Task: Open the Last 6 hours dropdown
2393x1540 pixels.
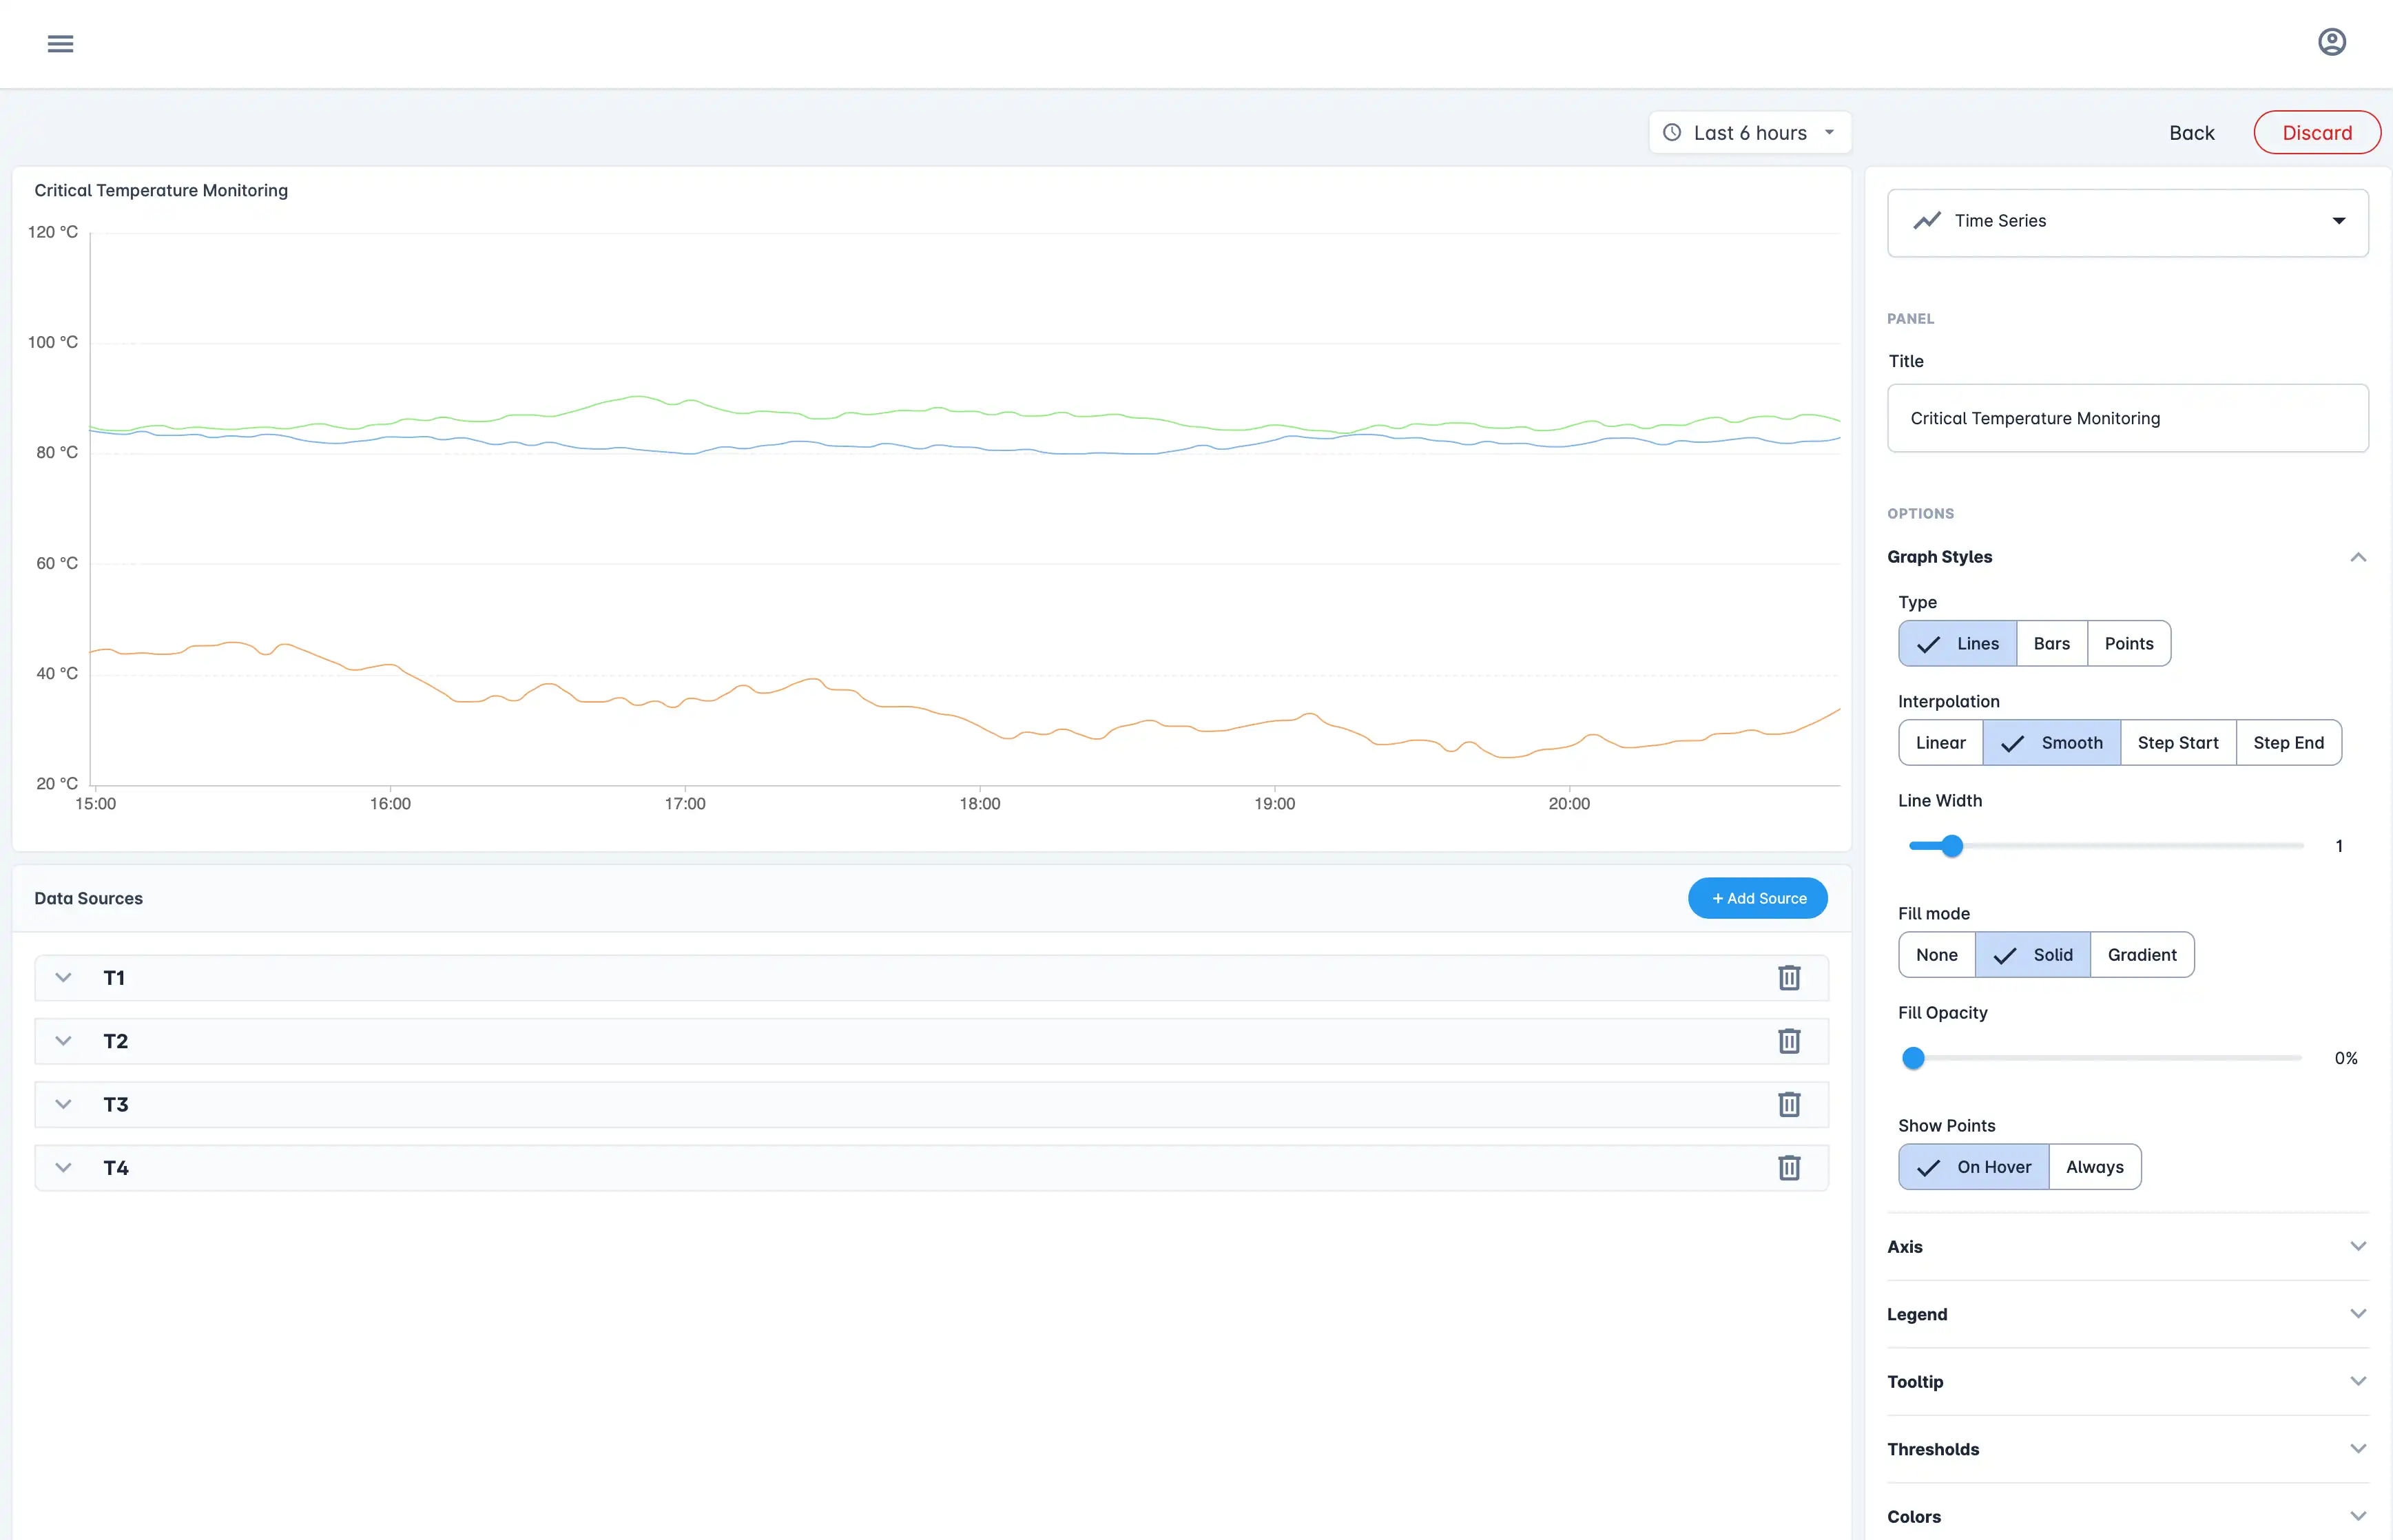Action: pyautogui.click(x=1749, y=132)
